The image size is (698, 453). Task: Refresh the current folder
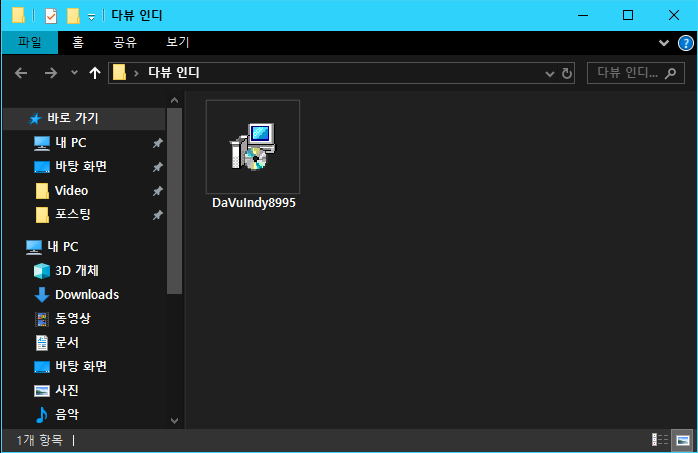point(566,73)
